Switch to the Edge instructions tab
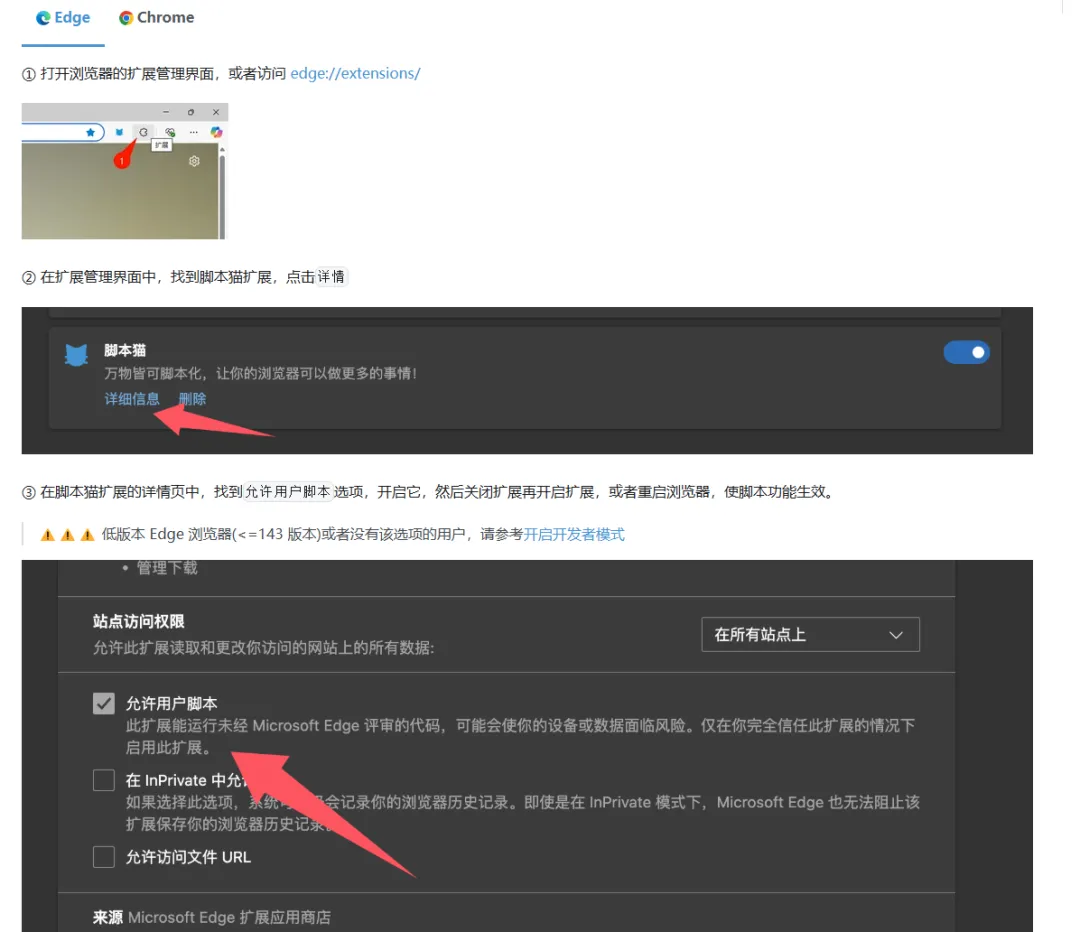The image size is (1080, 932). coord(63,18)
